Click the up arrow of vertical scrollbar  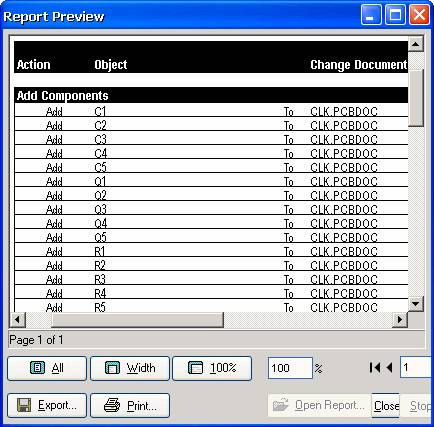pyautogui.click(x=416, y=44)
